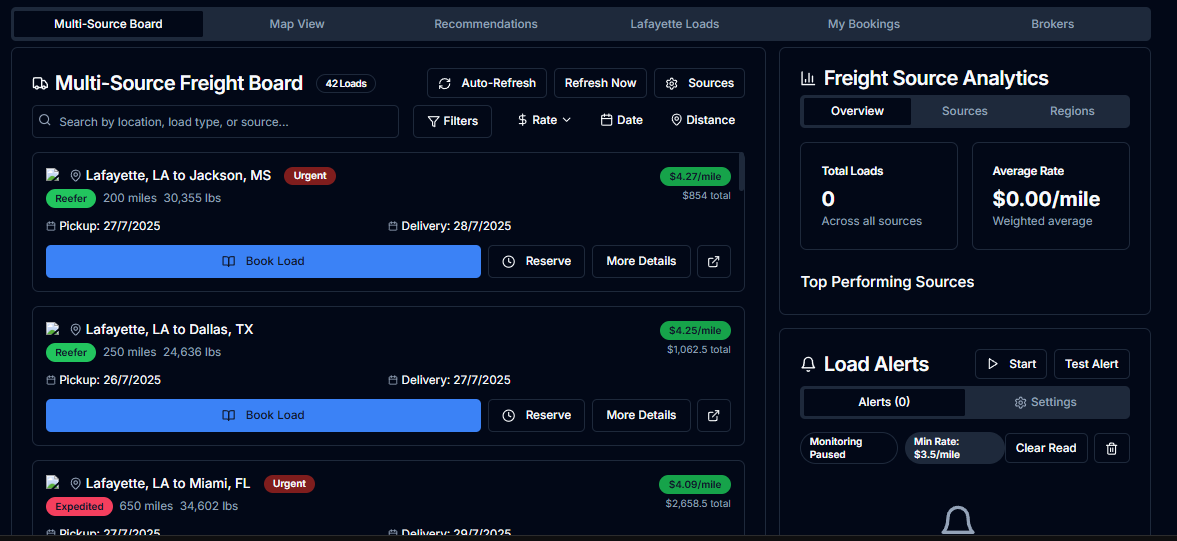
Task: Open external link for Jackson, MS load
Action: tap(713, 261)
